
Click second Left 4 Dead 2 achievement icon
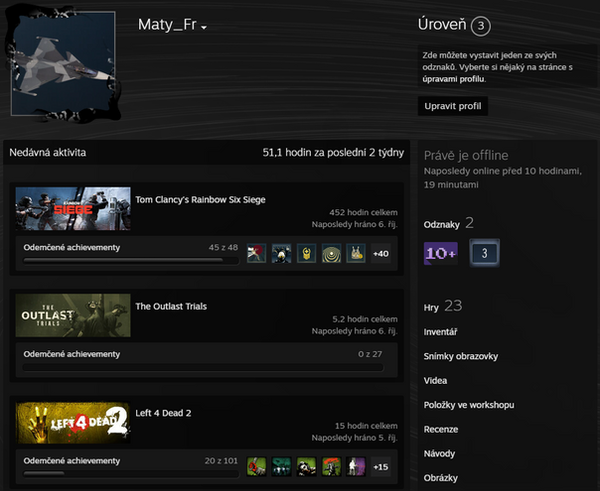(x=281, y=467)
